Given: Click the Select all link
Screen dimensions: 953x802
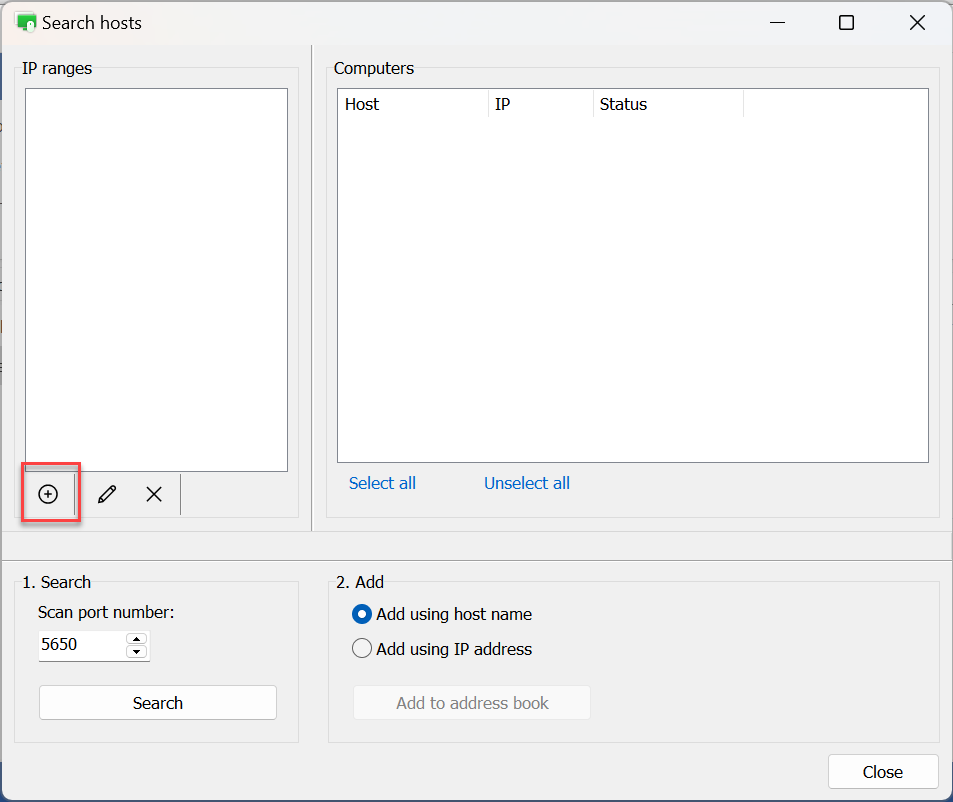Looking at the screenshot, I should tap(382, 483).
